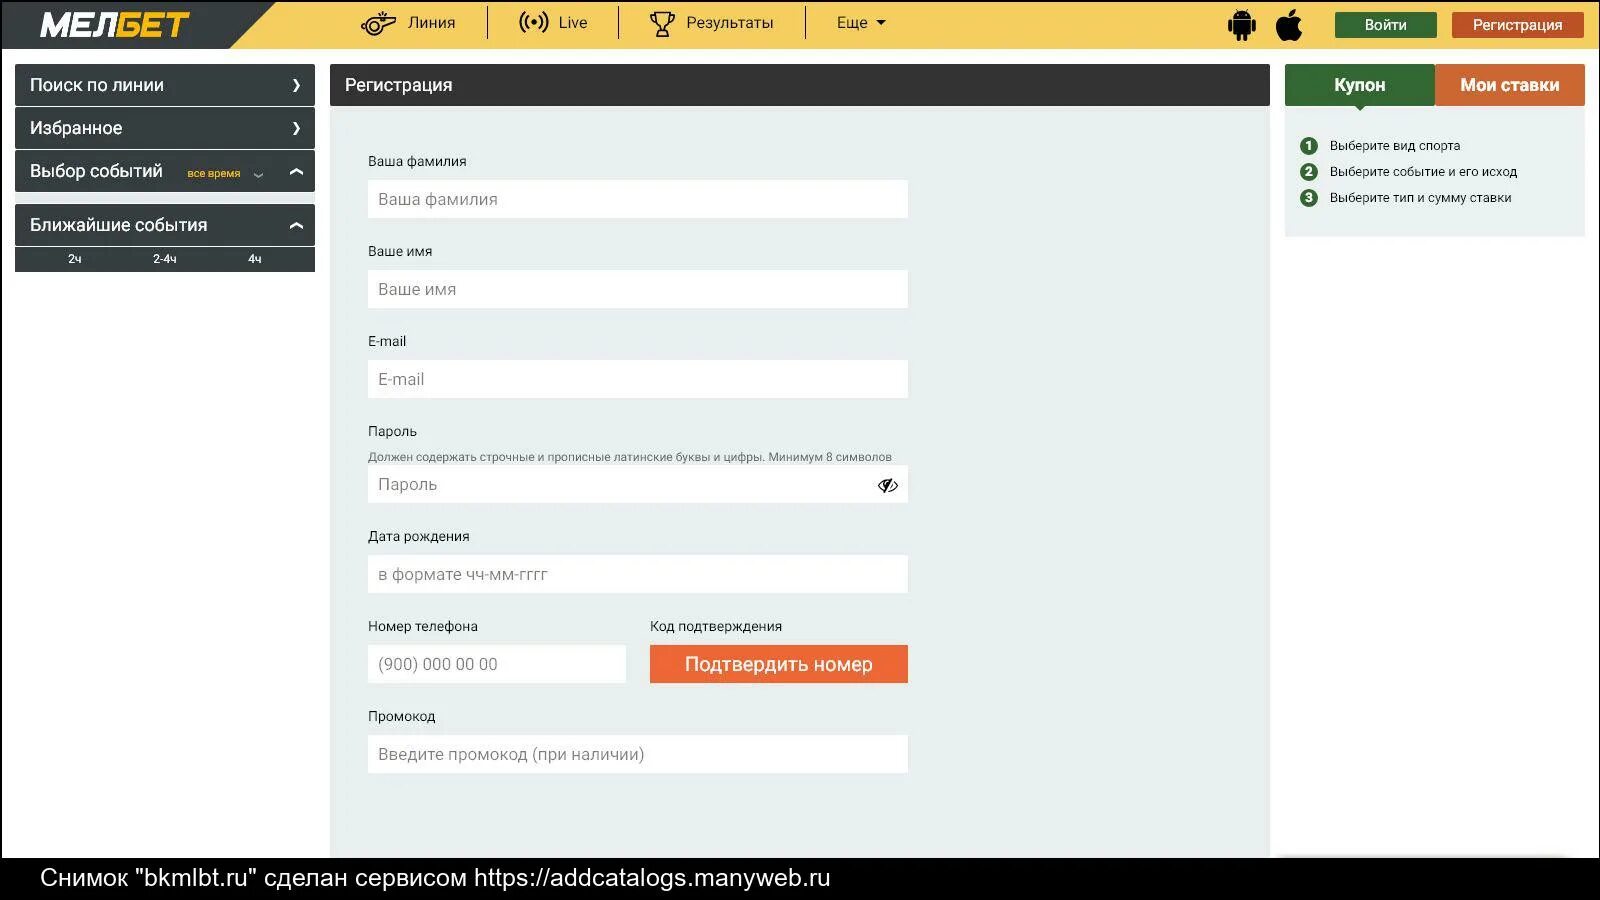Screen dimensions: 1600x900
Task: Open the Линия menu item
Action: tap(431, 23)
